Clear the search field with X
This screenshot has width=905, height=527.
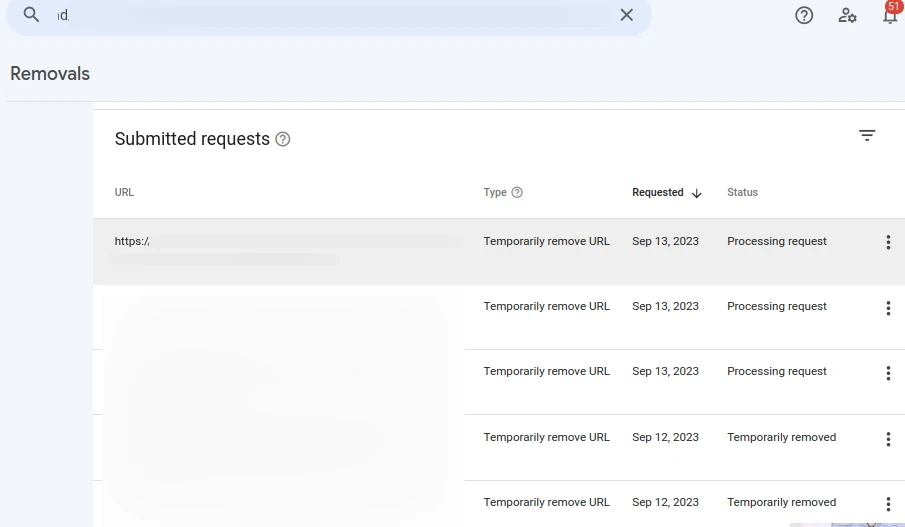pos(626,15)
